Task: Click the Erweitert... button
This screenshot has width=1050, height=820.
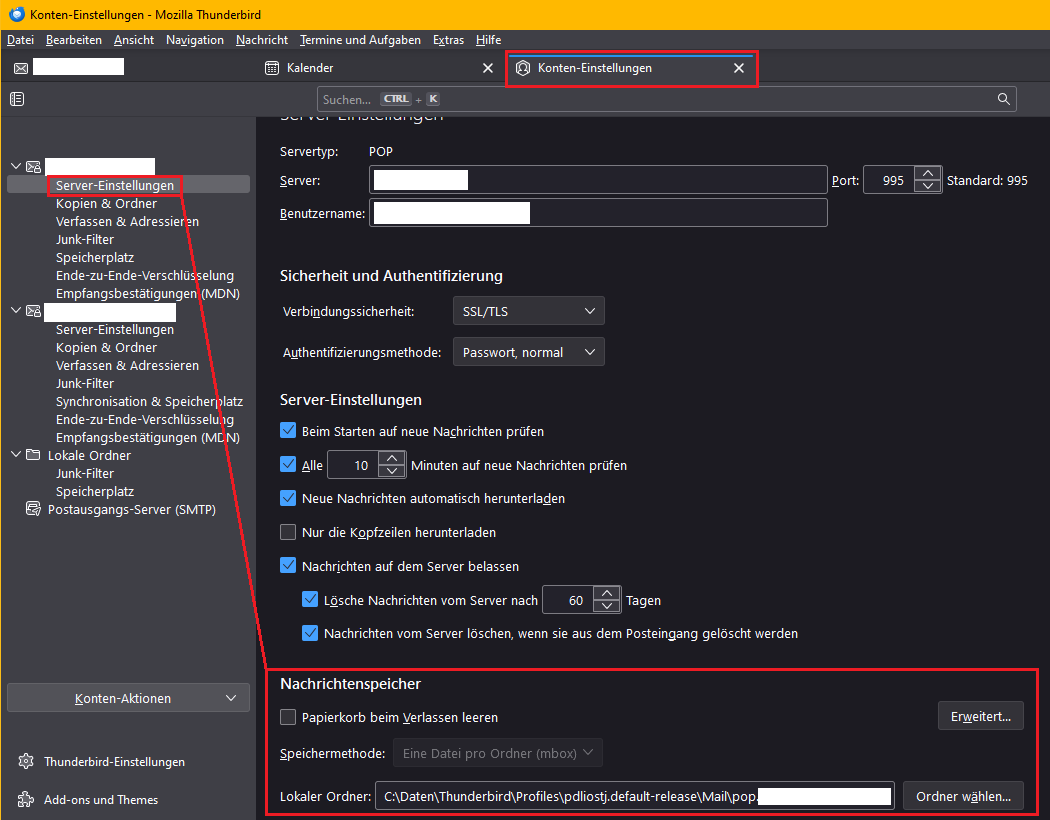Action: [980, 715]
